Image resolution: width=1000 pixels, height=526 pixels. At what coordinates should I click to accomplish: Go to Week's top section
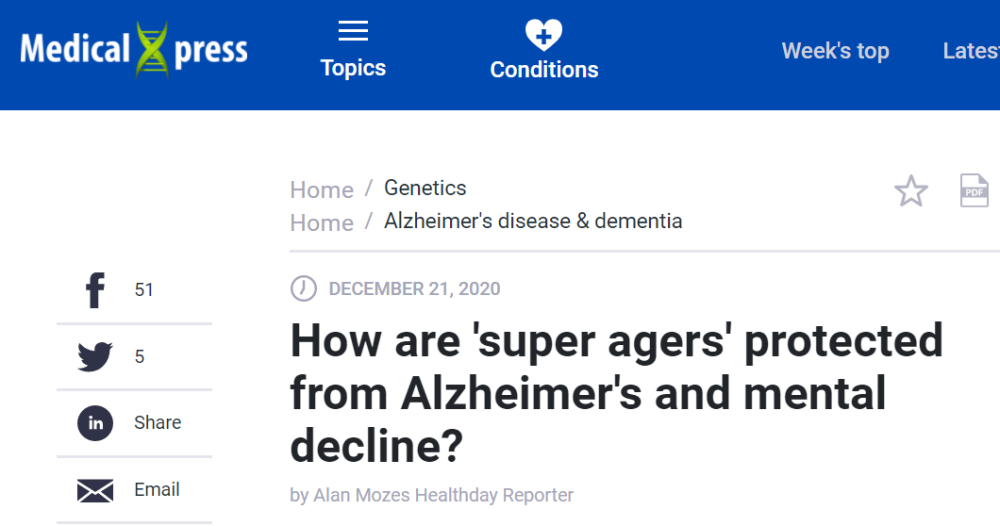[x=835, y=51]
